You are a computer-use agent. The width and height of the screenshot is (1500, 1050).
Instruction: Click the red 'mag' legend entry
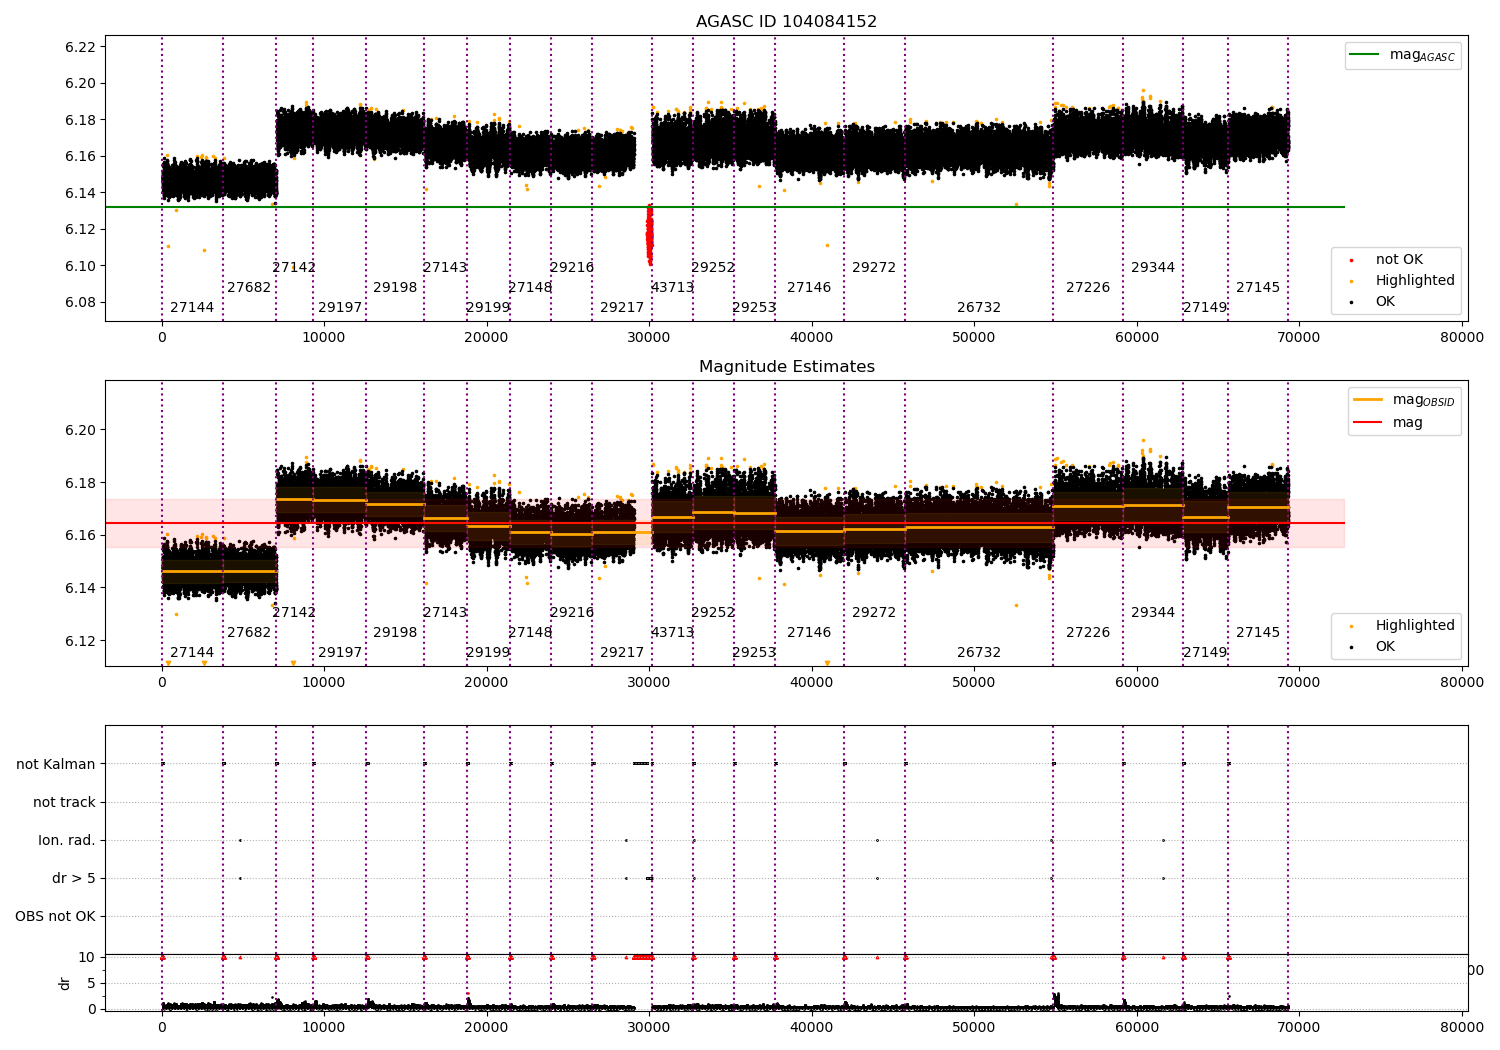1388,422
